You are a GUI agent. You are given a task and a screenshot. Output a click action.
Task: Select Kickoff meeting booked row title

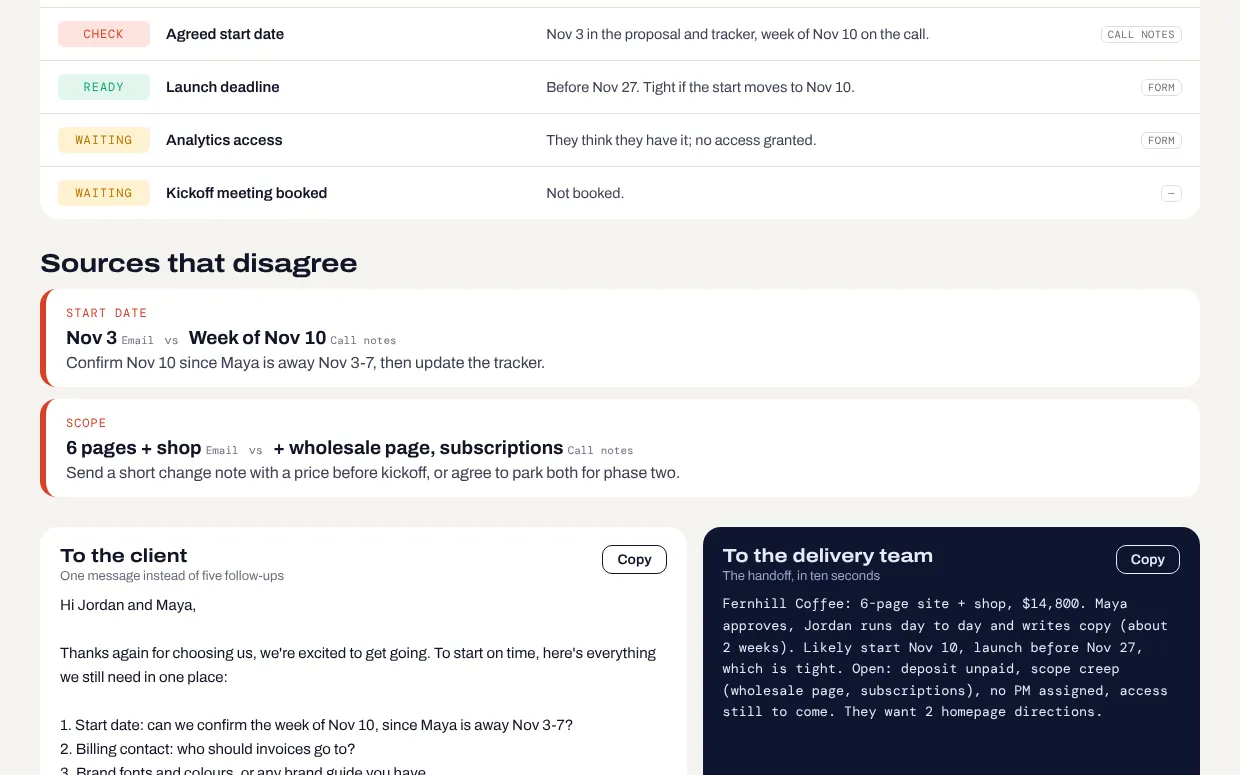[x=246, y=193]
